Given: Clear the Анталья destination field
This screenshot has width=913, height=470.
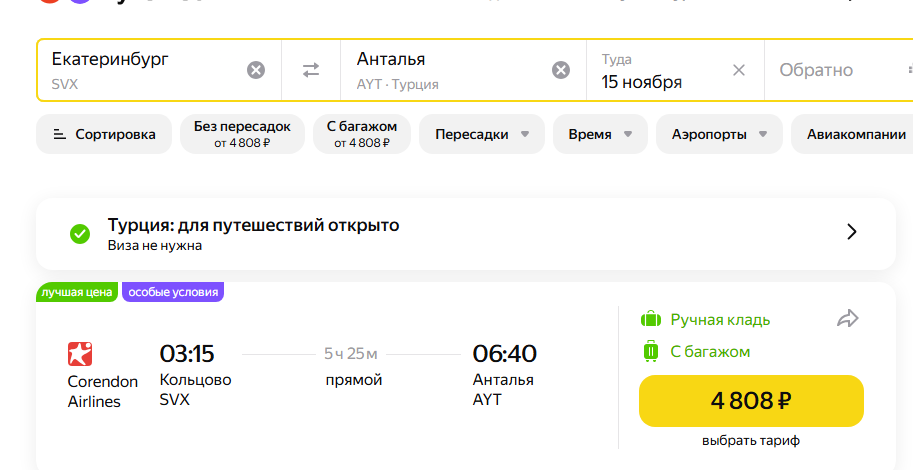Looking at the screenshot, I should click(x=561, y=70).
